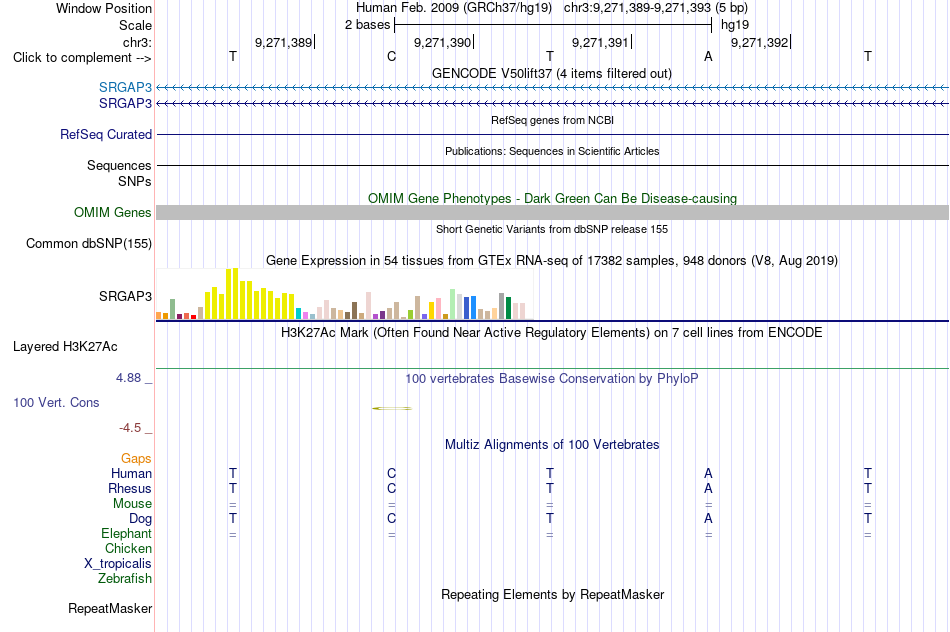This screenshot has height=632, width=950.
Task: Click the 4.88 upper scale value
Action: 128,378
